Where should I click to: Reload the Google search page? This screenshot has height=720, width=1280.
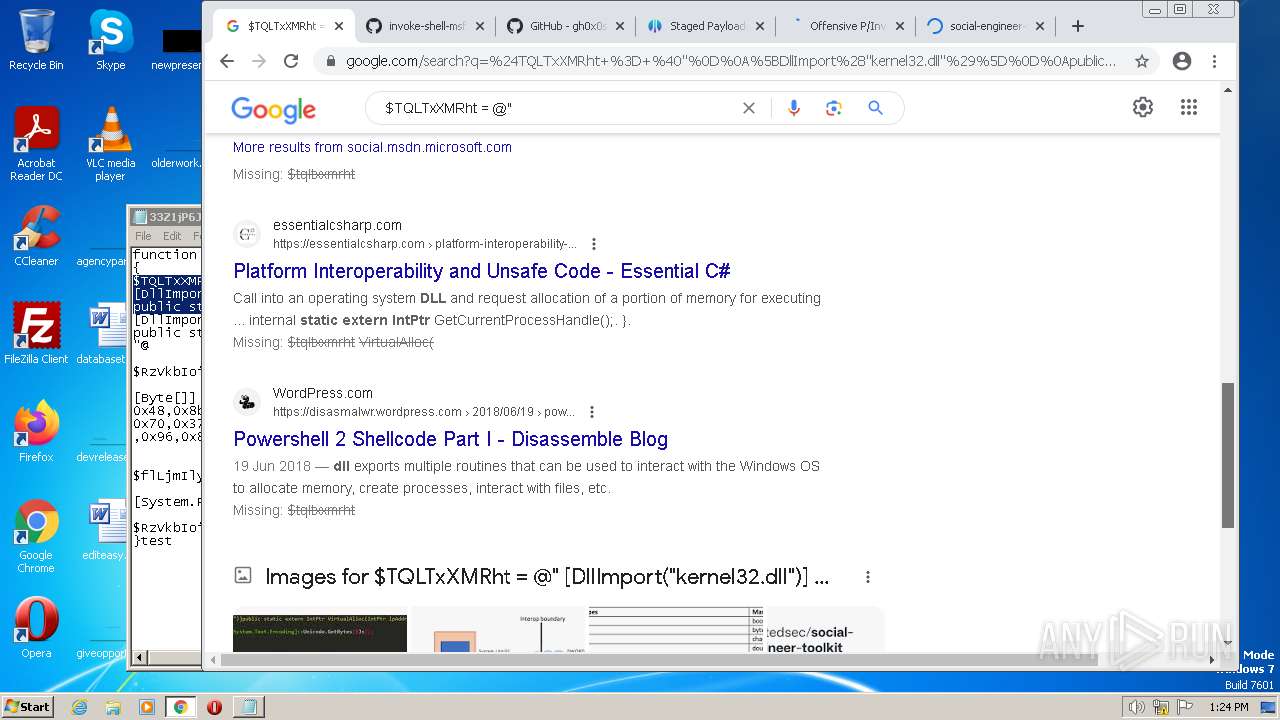tap(291, 61)
